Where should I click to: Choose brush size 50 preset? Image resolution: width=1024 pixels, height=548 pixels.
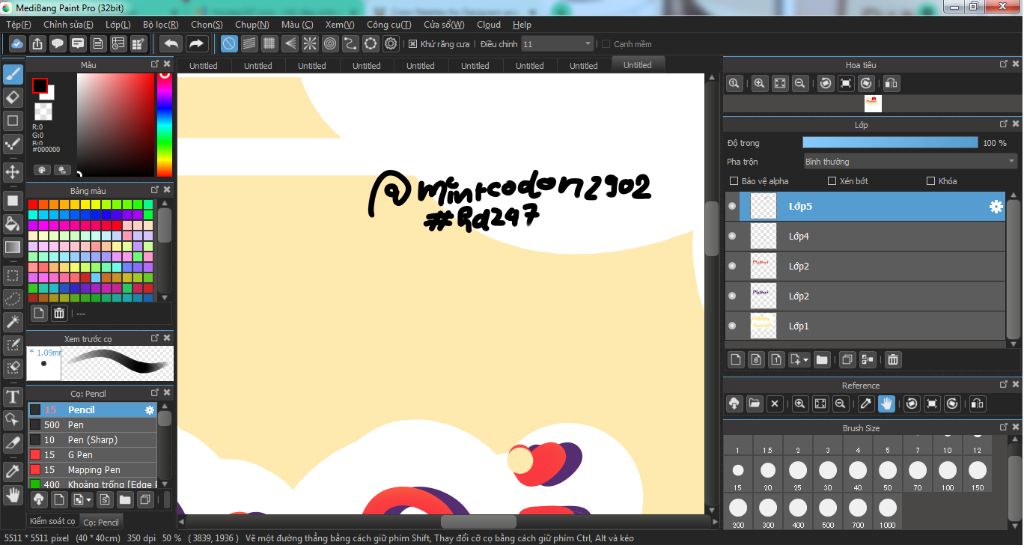pos(888,475)
